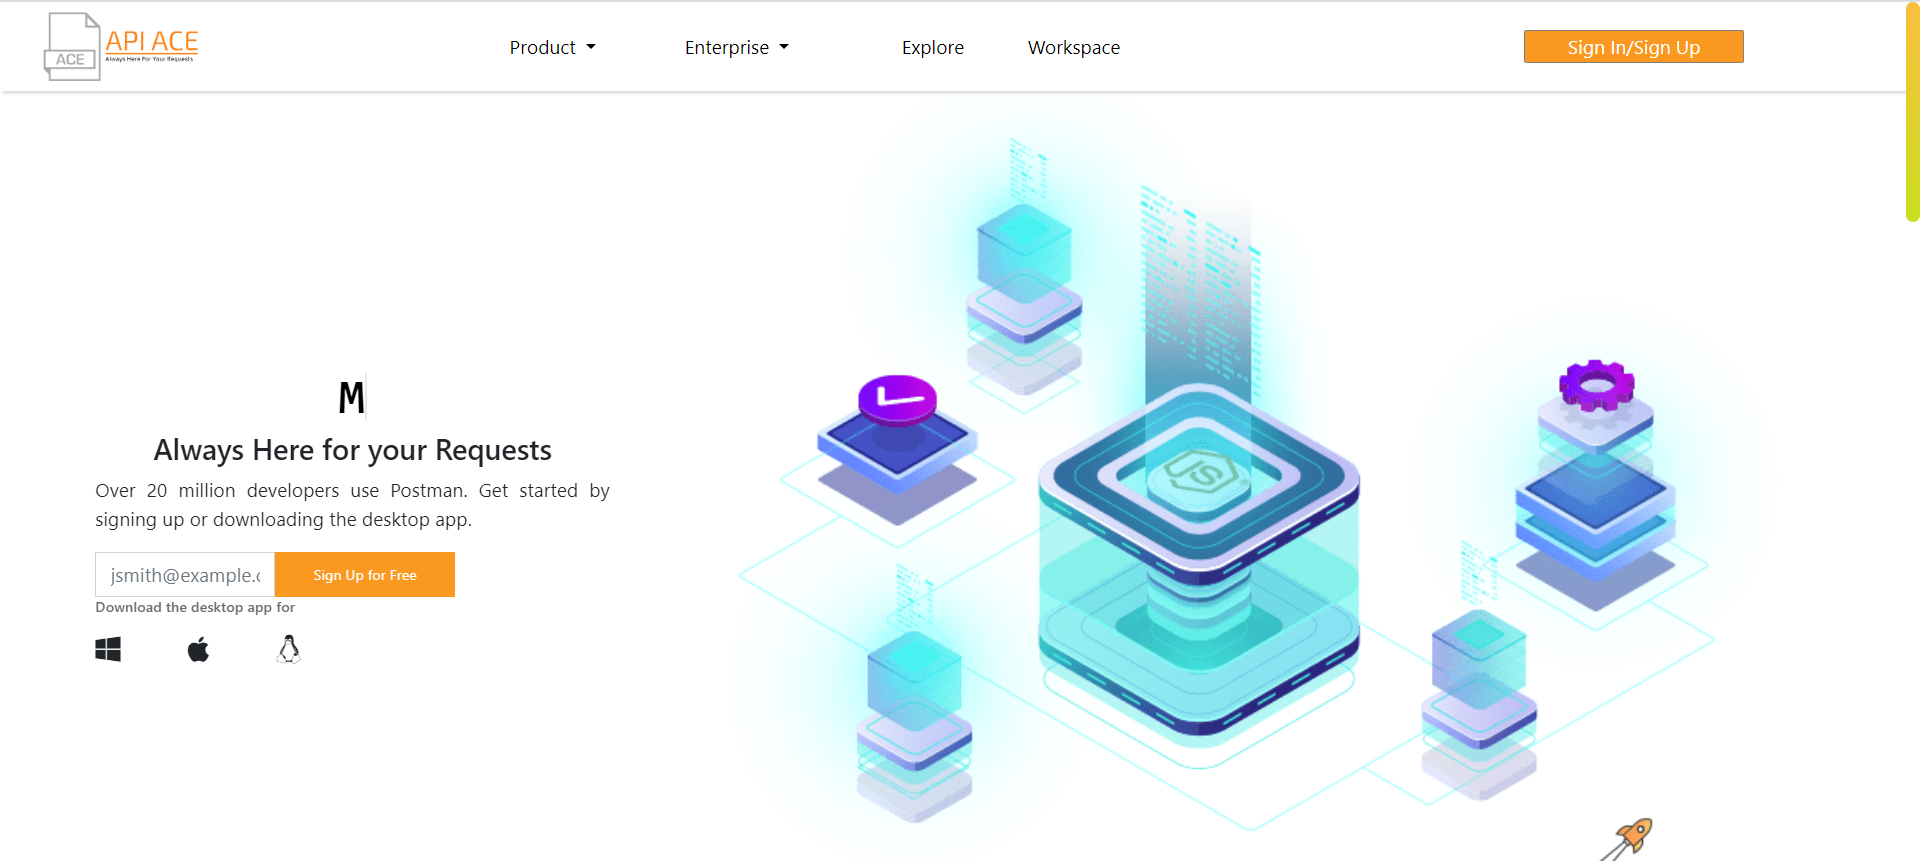Click the "Always Here for your Requests" heading

352,450
